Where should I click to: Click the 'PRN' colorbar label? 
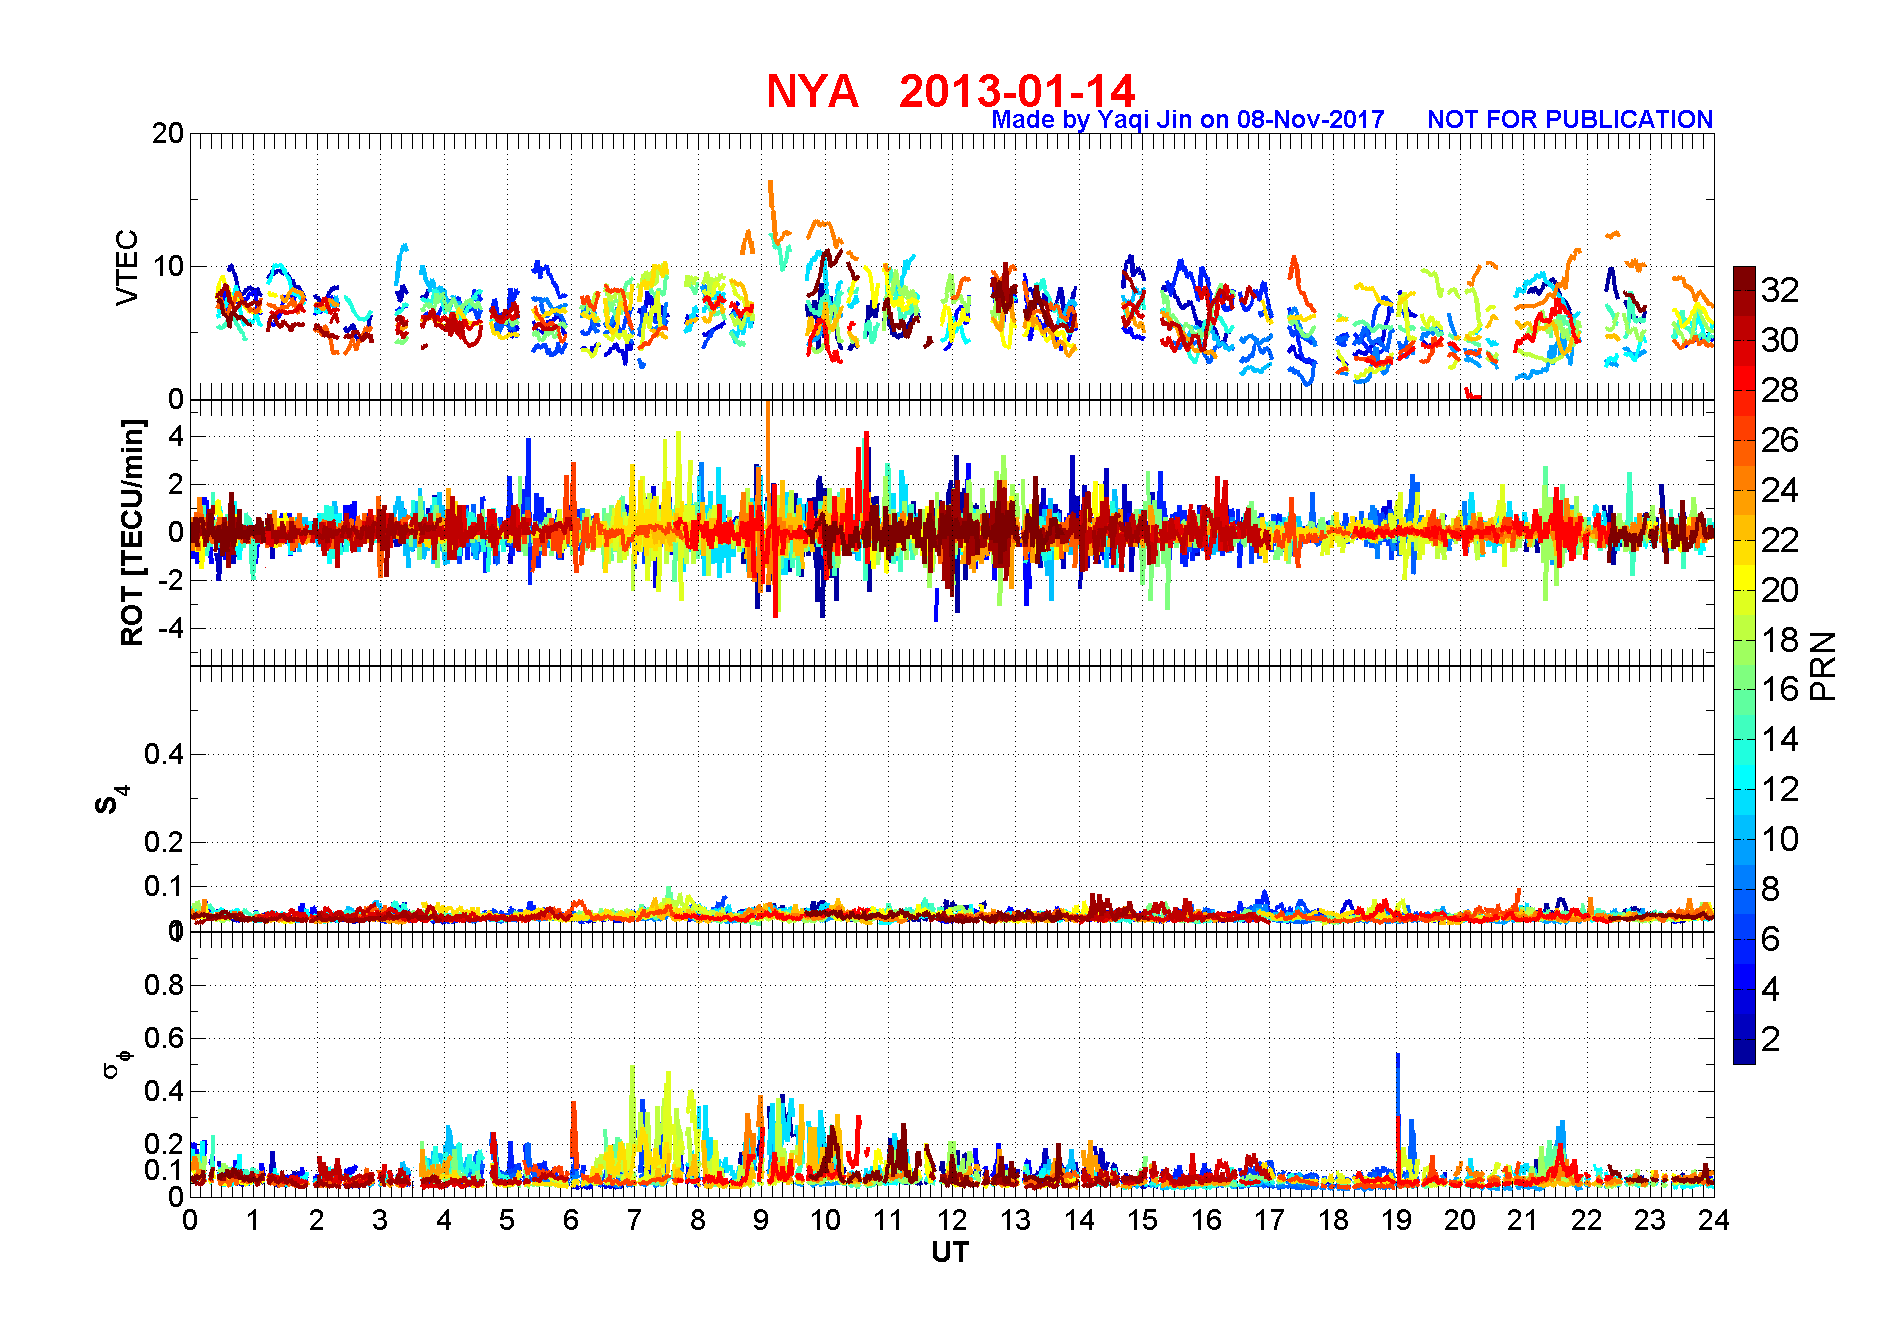pos(1823,666)
